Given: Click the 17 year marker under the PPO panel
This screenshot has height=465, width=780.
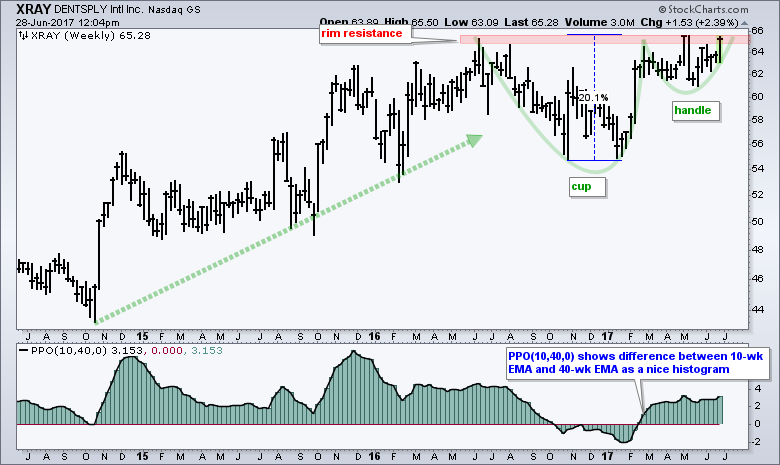Looking at the screenshot, I should tap(607, 457).
